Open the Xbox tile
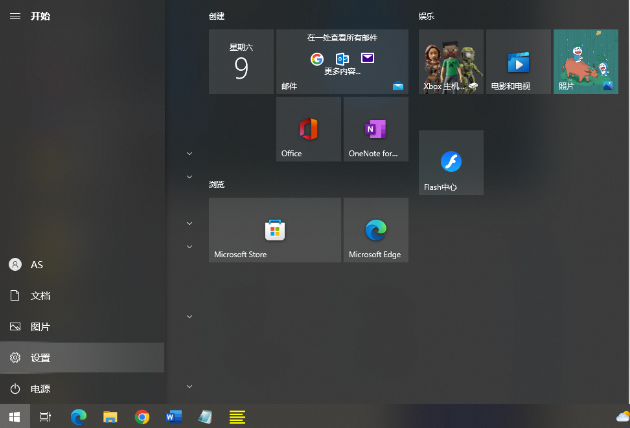The image size is (630, 428). coord(451,62)
